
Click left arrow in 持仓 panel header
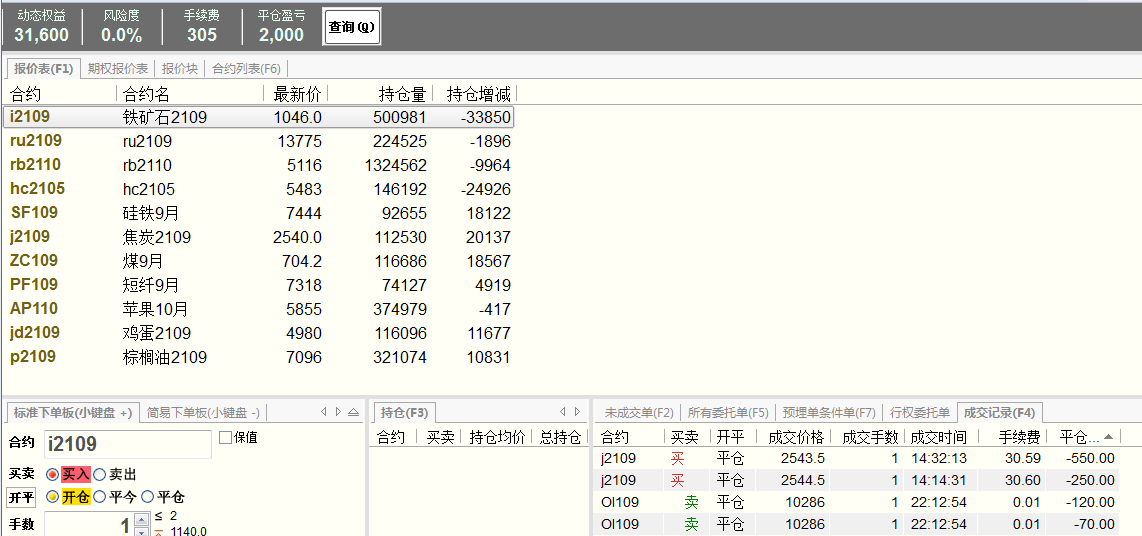pyautogui.click(x=562, y=412)
